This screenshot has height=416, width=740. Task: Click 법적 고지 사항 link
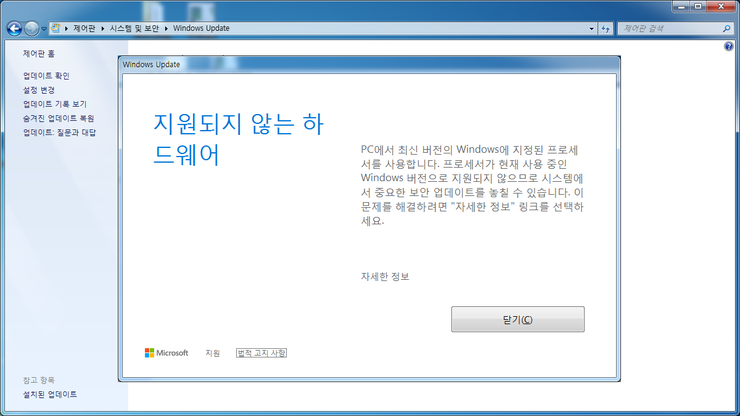coord(261,353)
